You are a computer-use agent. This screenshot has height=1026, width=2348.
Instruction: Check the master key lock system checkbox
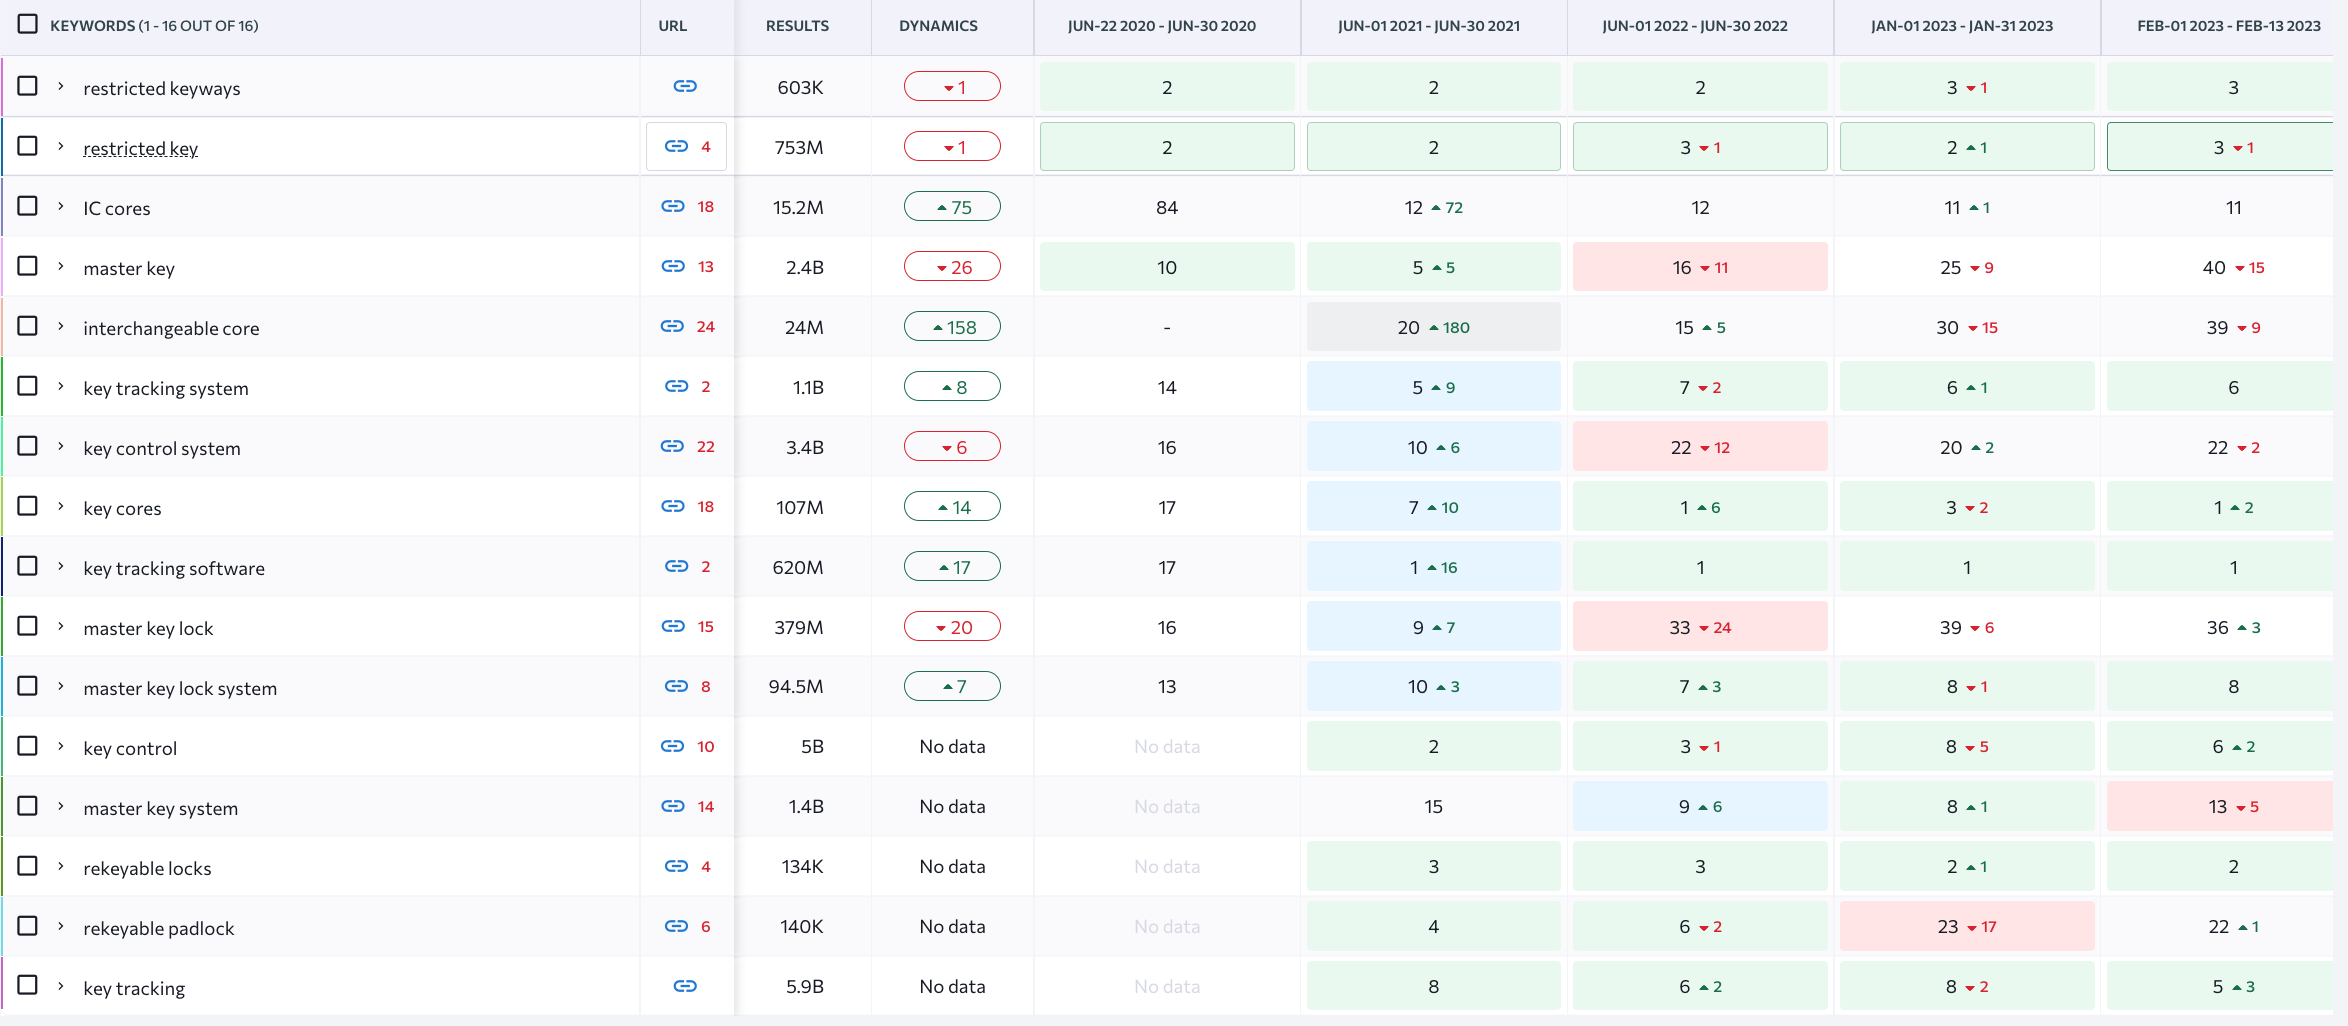pos(28,686)
